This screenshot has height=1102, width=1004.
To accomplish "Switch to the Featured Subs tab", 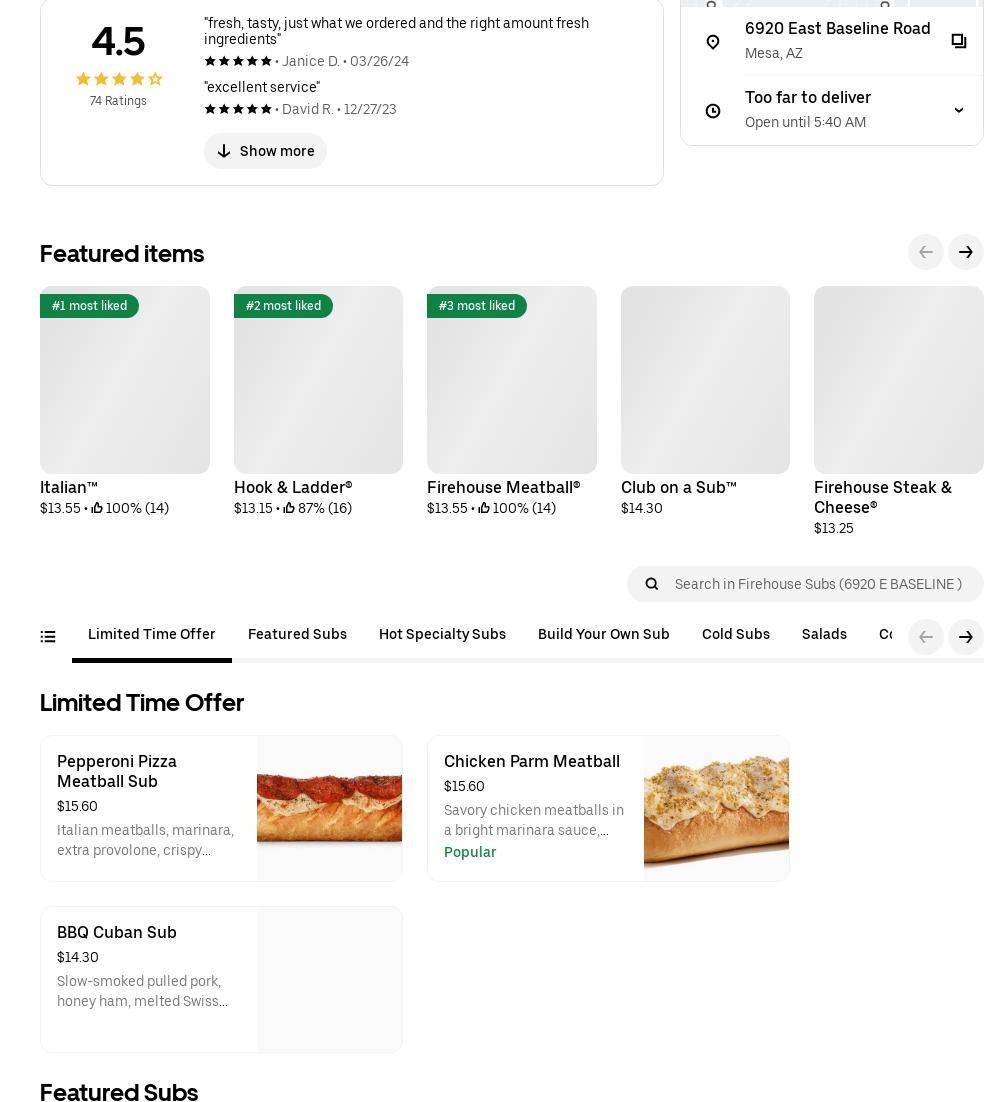I will [297, 634].
